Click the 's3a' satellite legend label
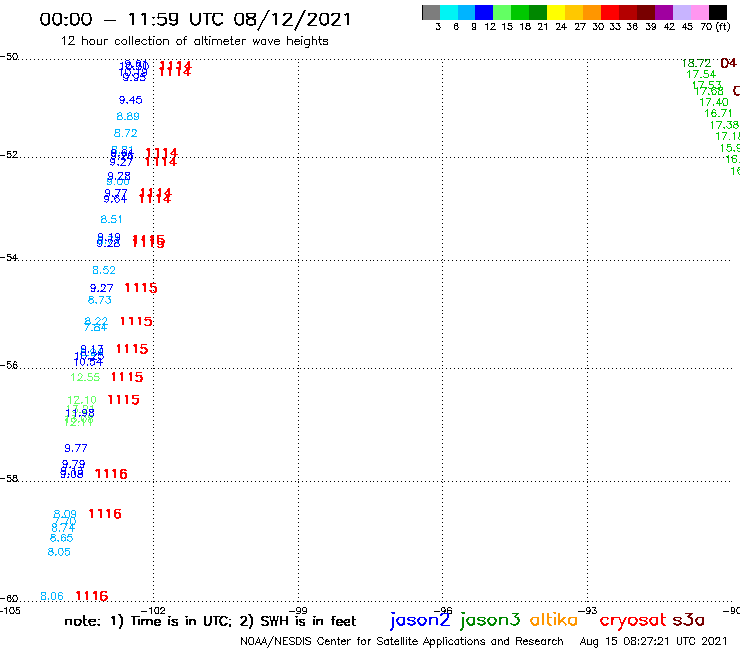This screenshot has width=740, height=650. [688, 620]
